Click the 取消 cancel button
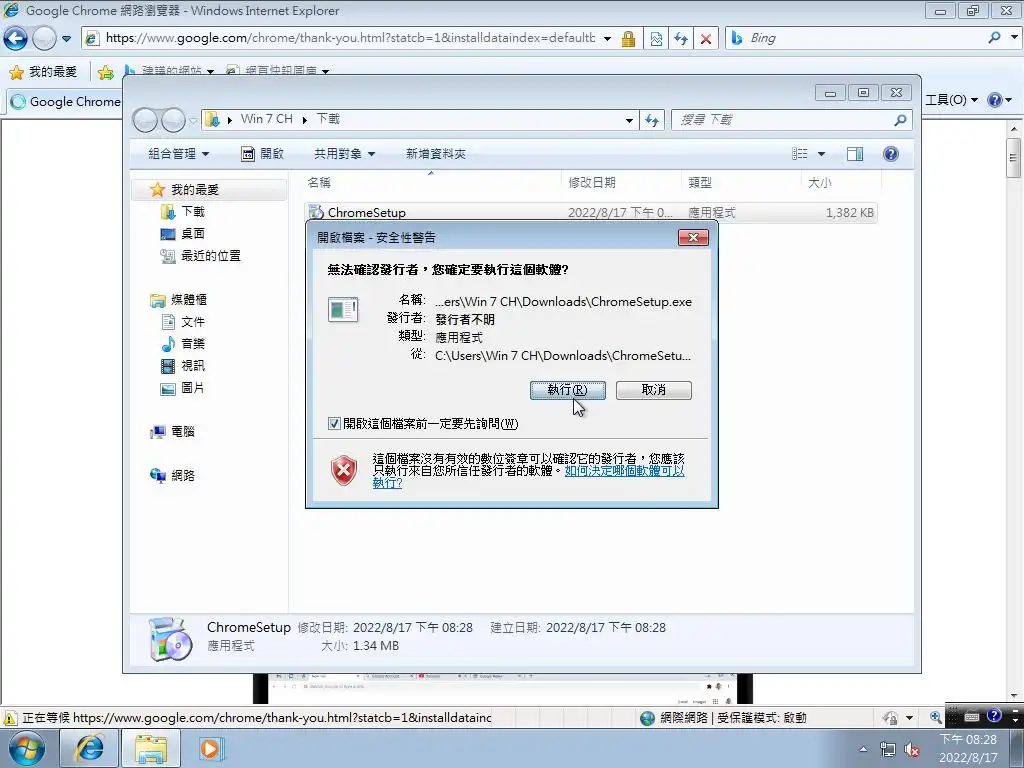 click(x=654, y=390)
